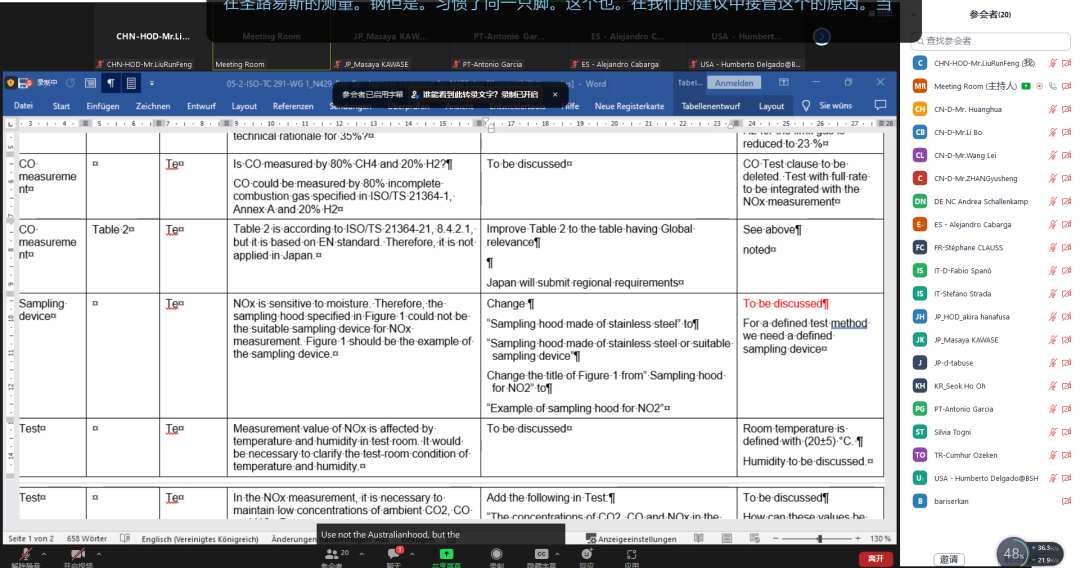
Task: Click the Word undo/repeat icon in title bar
Action: pyautogui.click(x=70, y=83)
